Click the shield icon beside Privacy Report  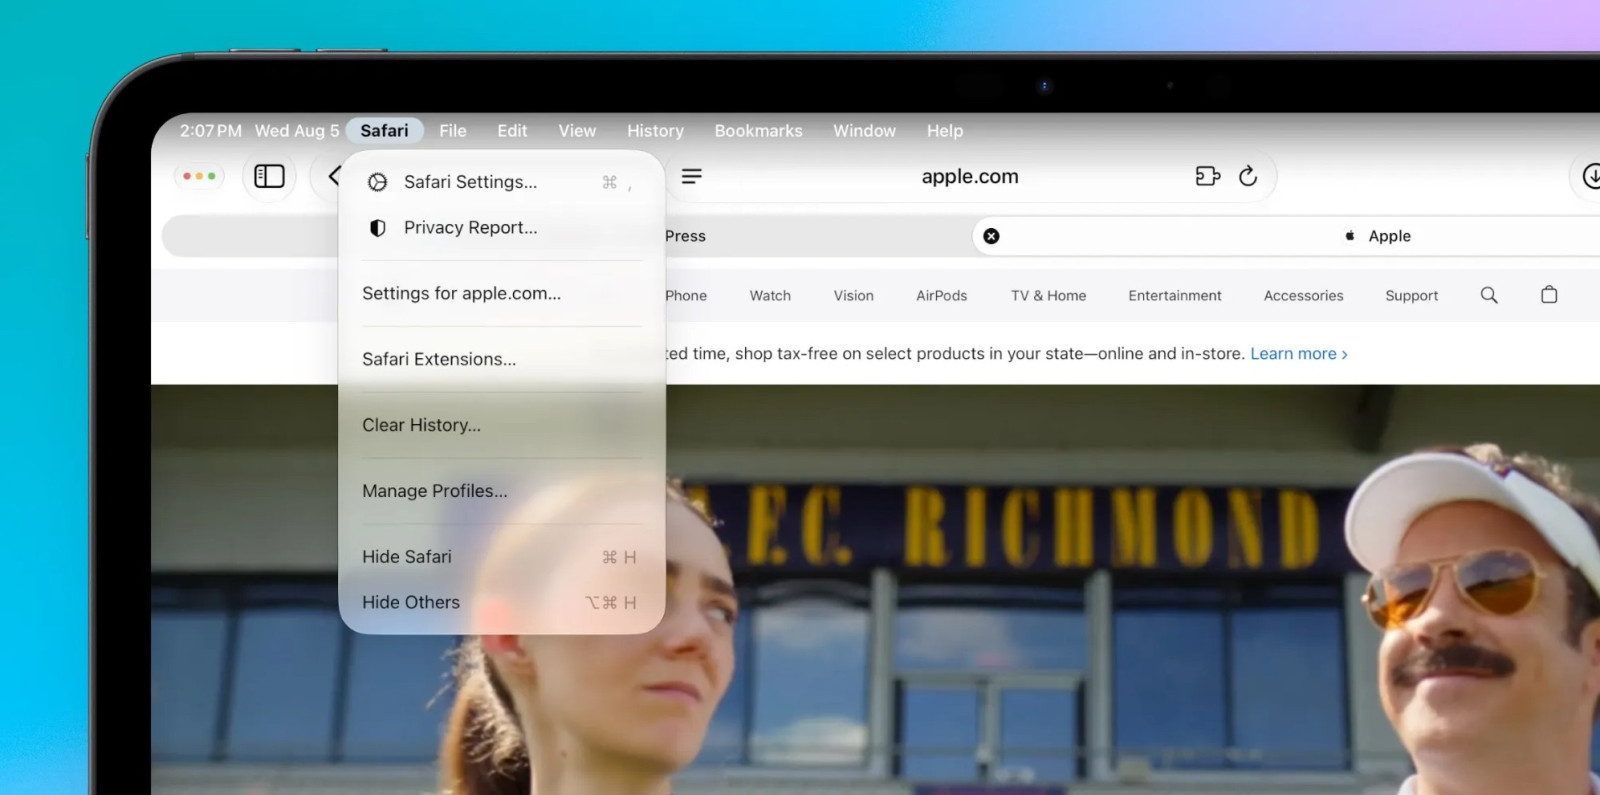click(x=378, y=228)
